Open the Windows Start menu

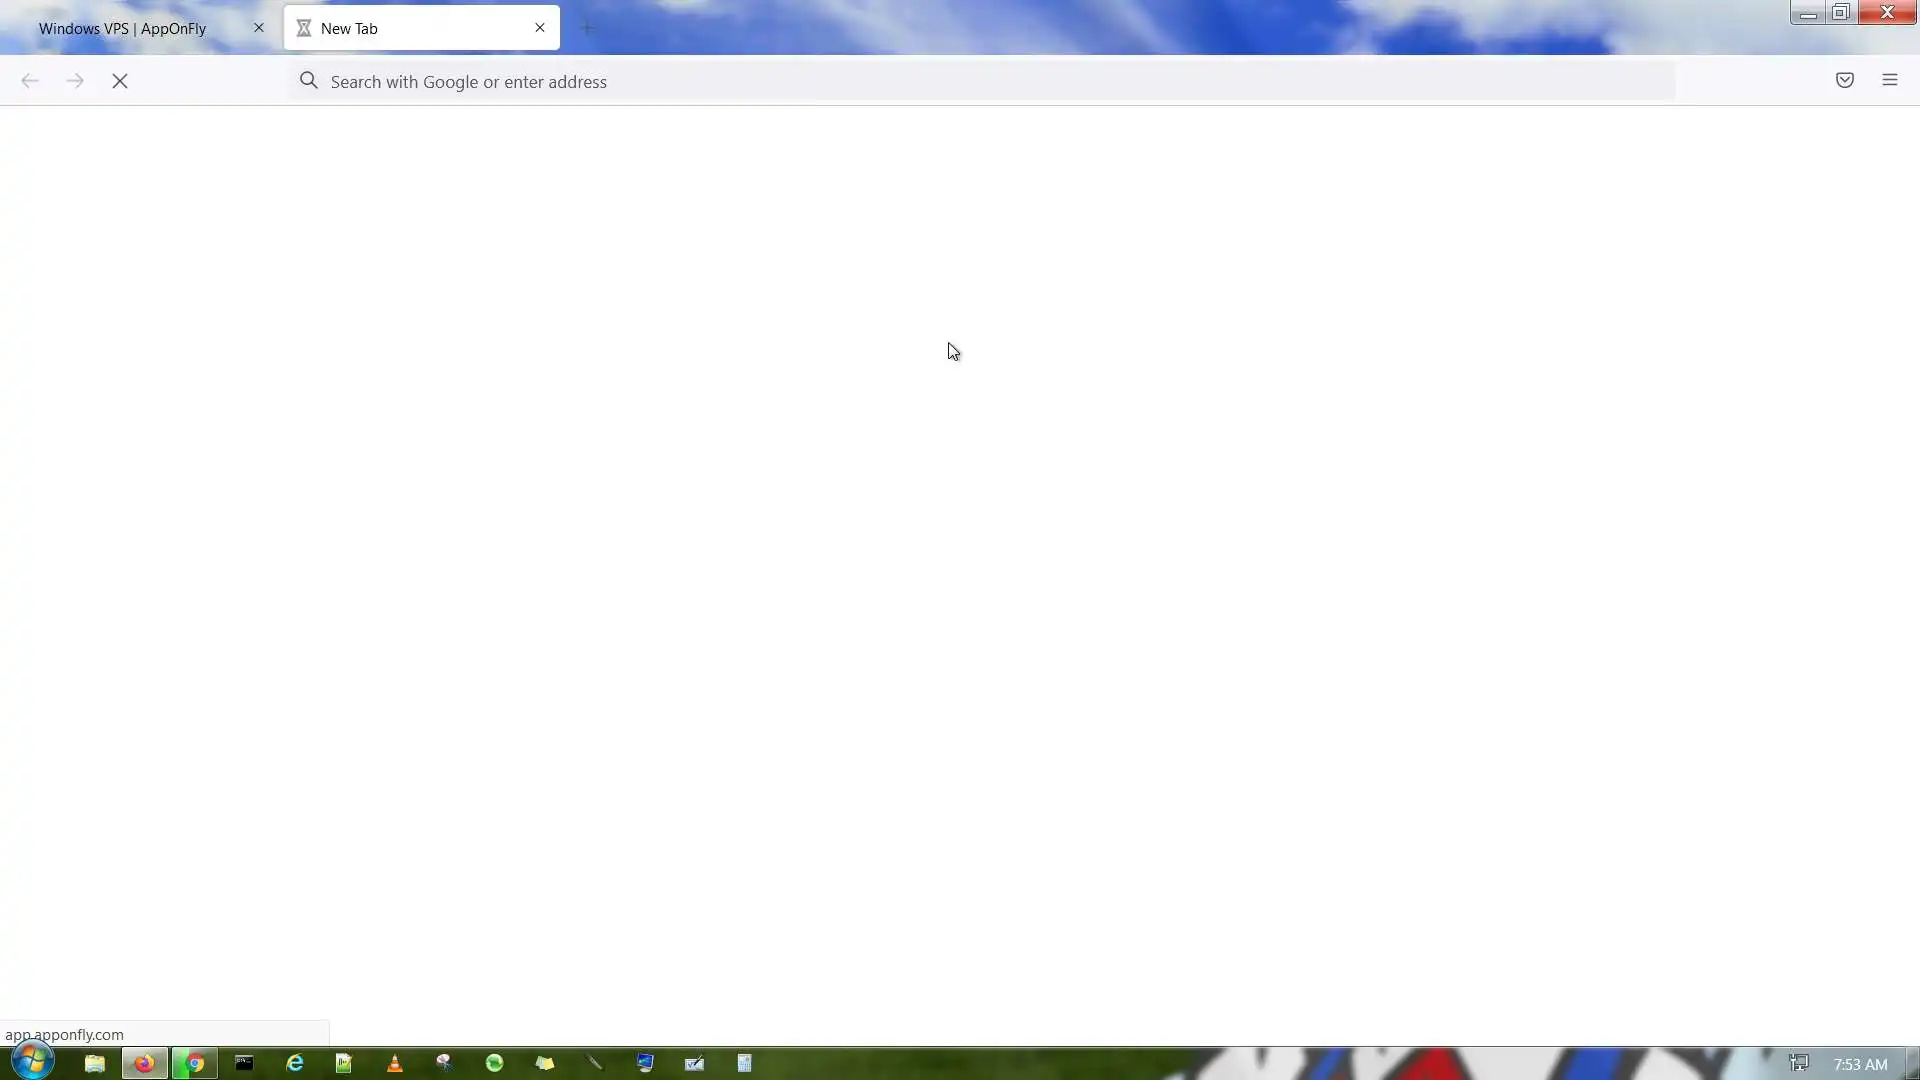point(32,1062)
